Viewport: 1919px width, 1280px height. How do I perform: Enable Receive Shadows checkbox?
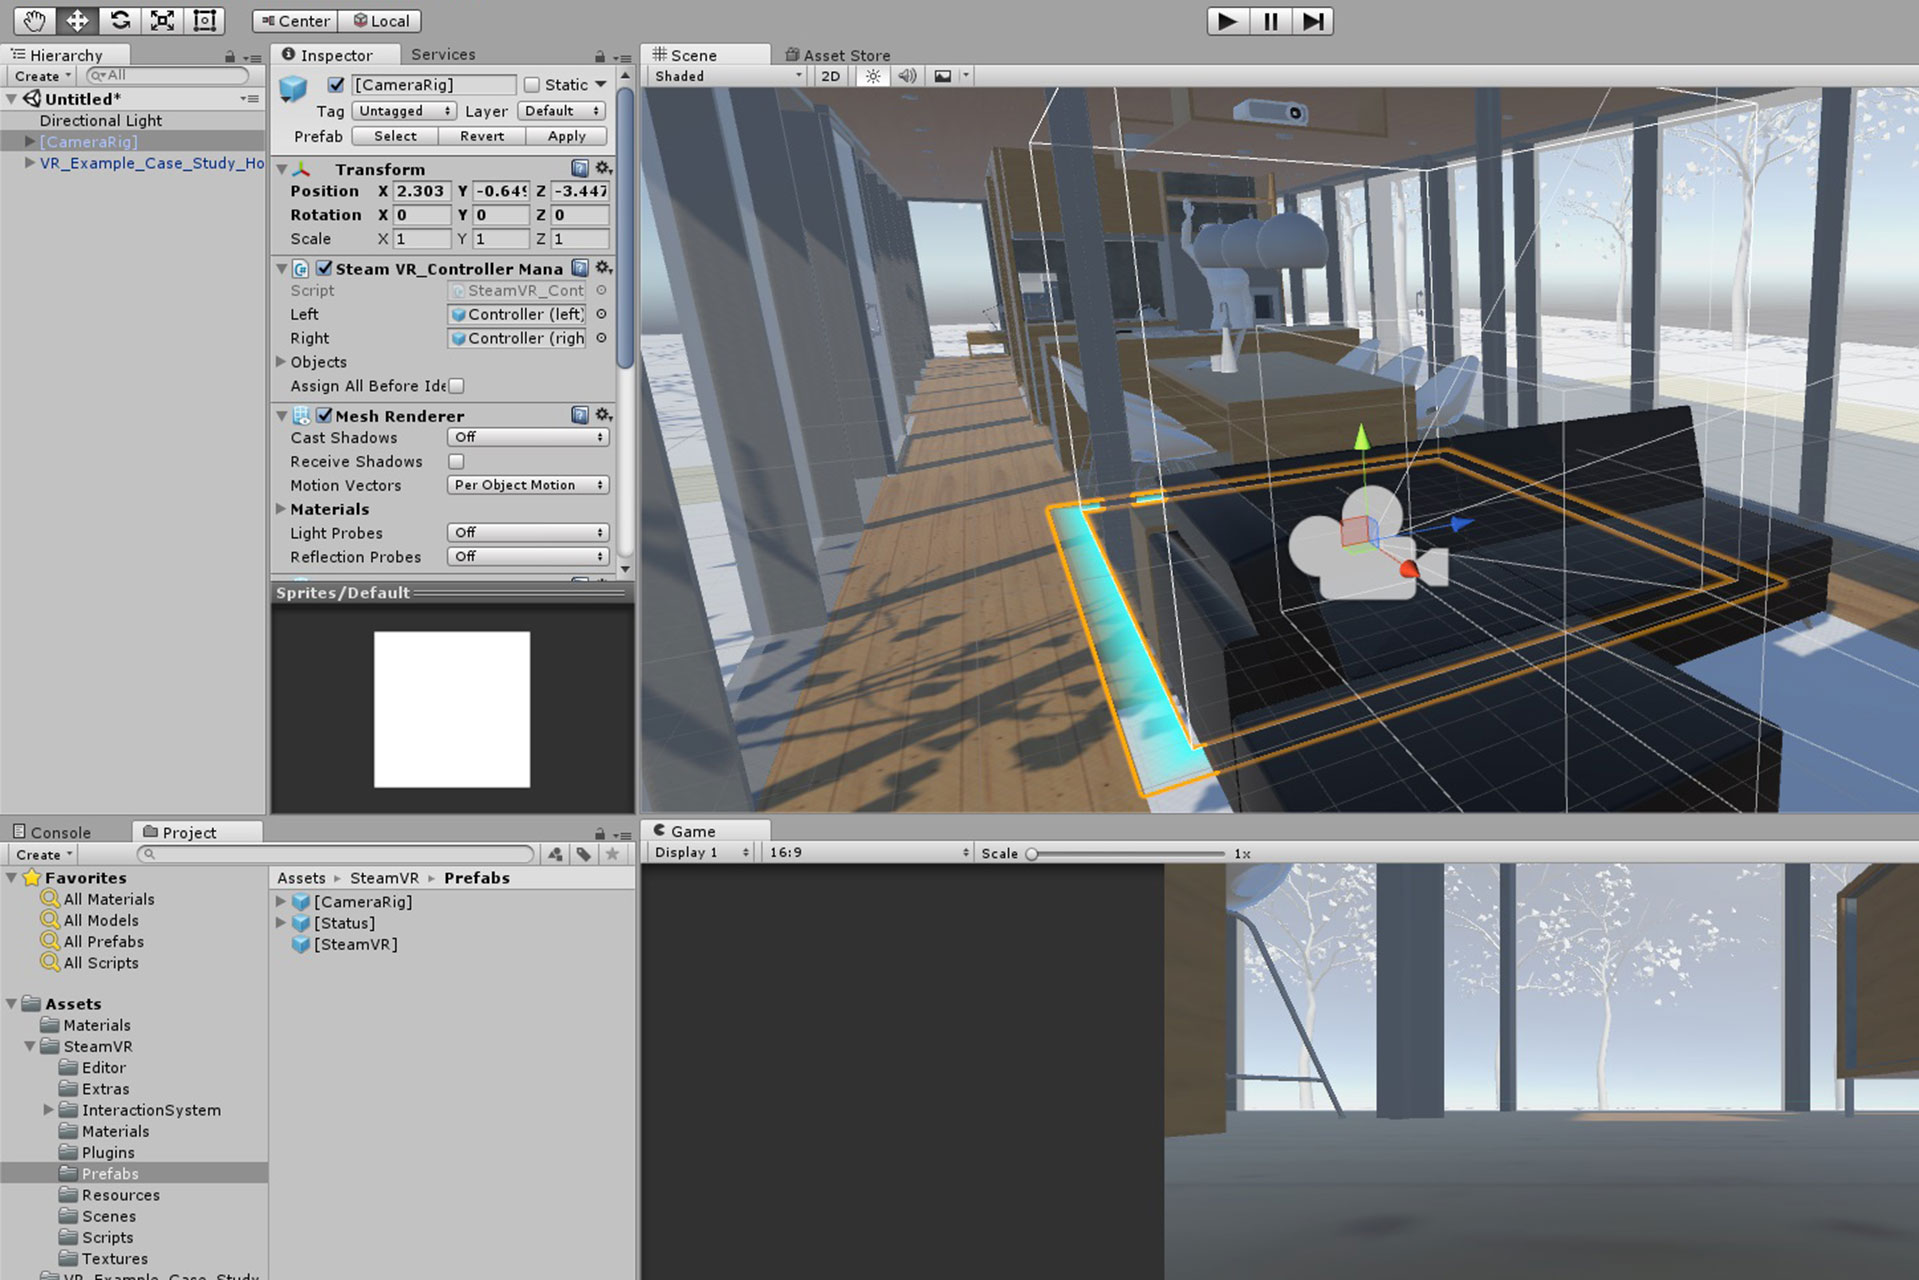456,461
